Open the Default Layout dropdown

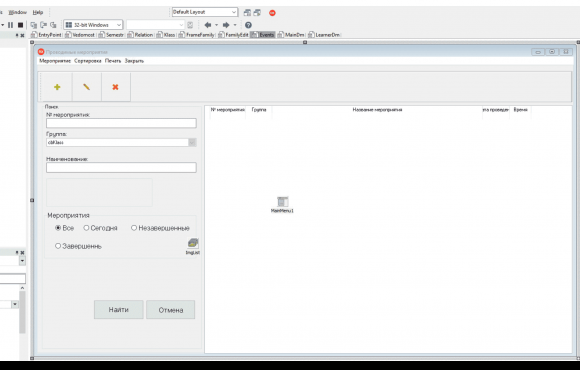click(205, 12)
